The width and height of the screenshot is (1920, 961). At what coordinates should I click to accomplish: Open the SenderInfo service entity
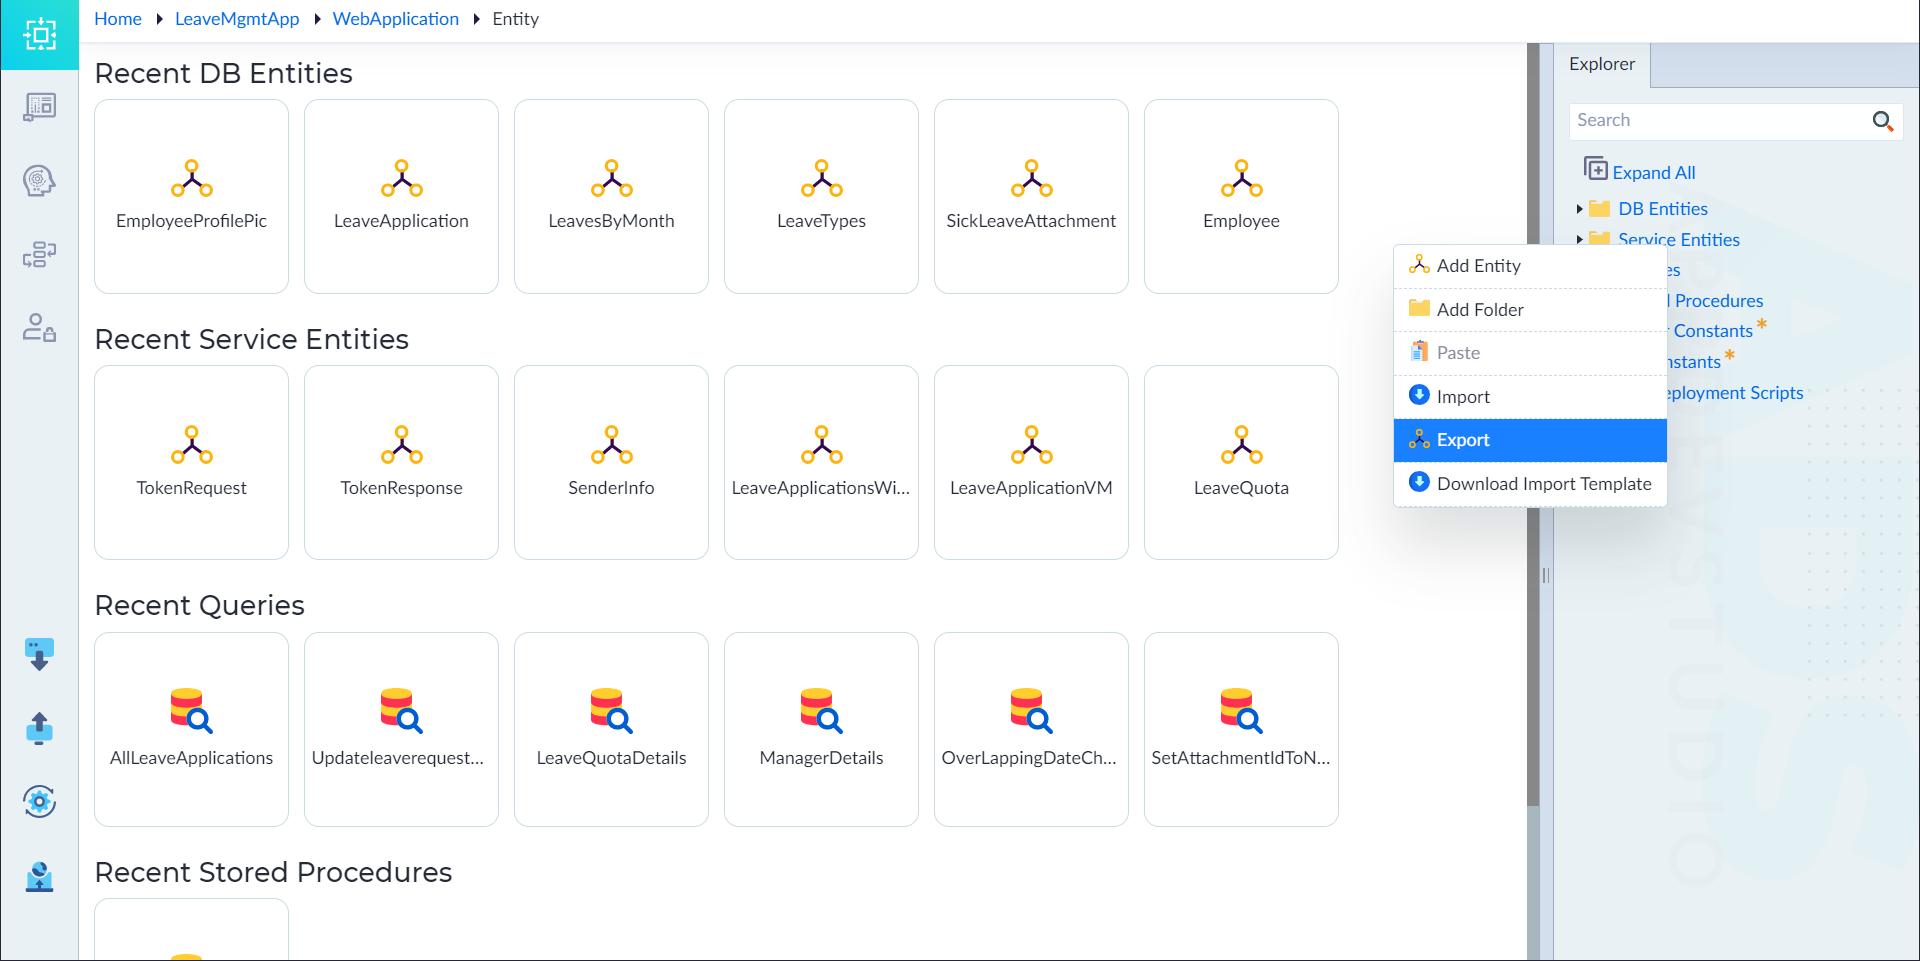coord(611,462)
